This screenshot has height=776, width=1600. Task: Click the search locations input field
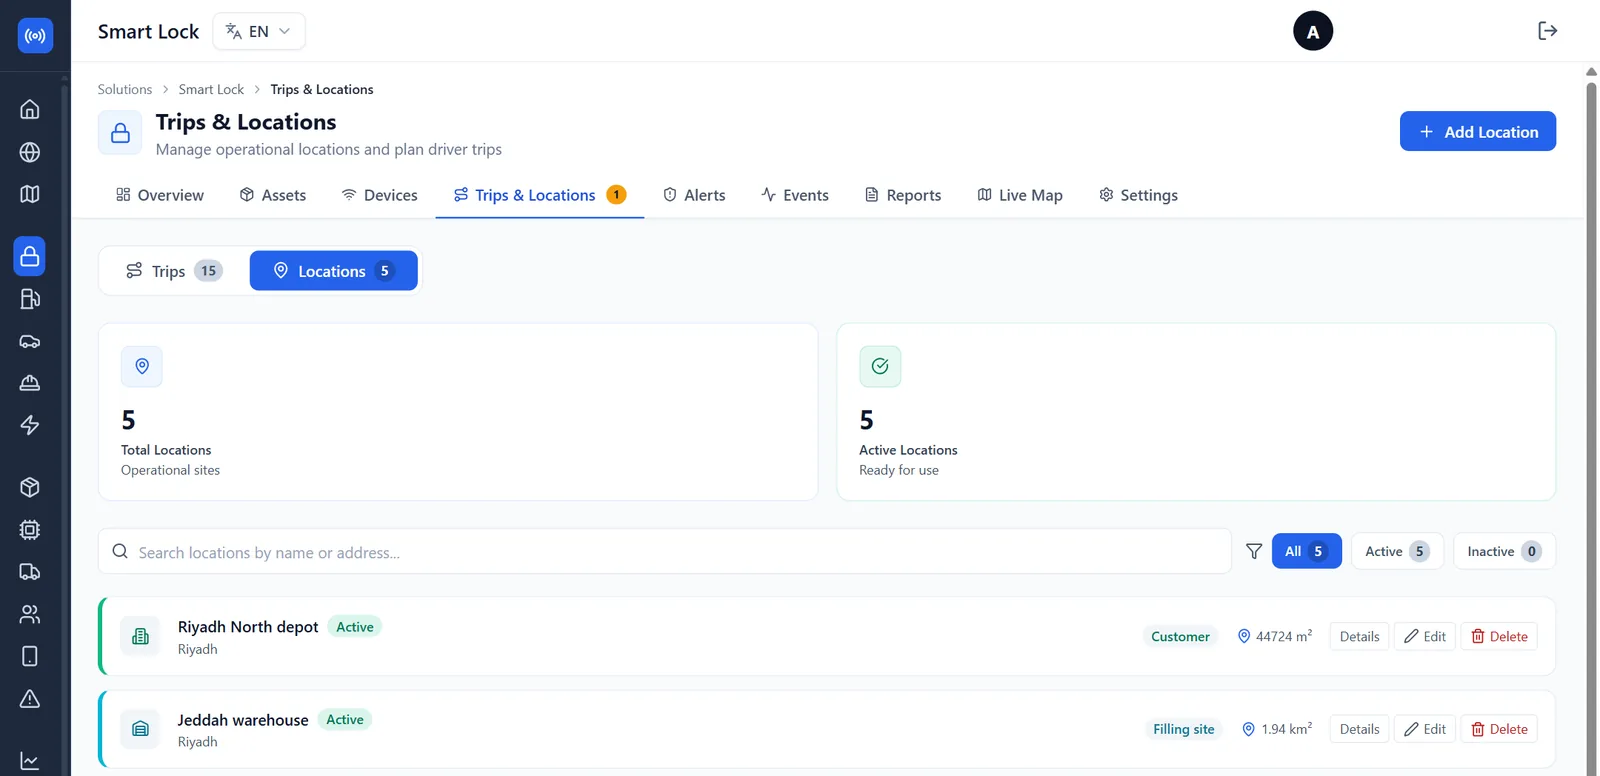(665, 552)
